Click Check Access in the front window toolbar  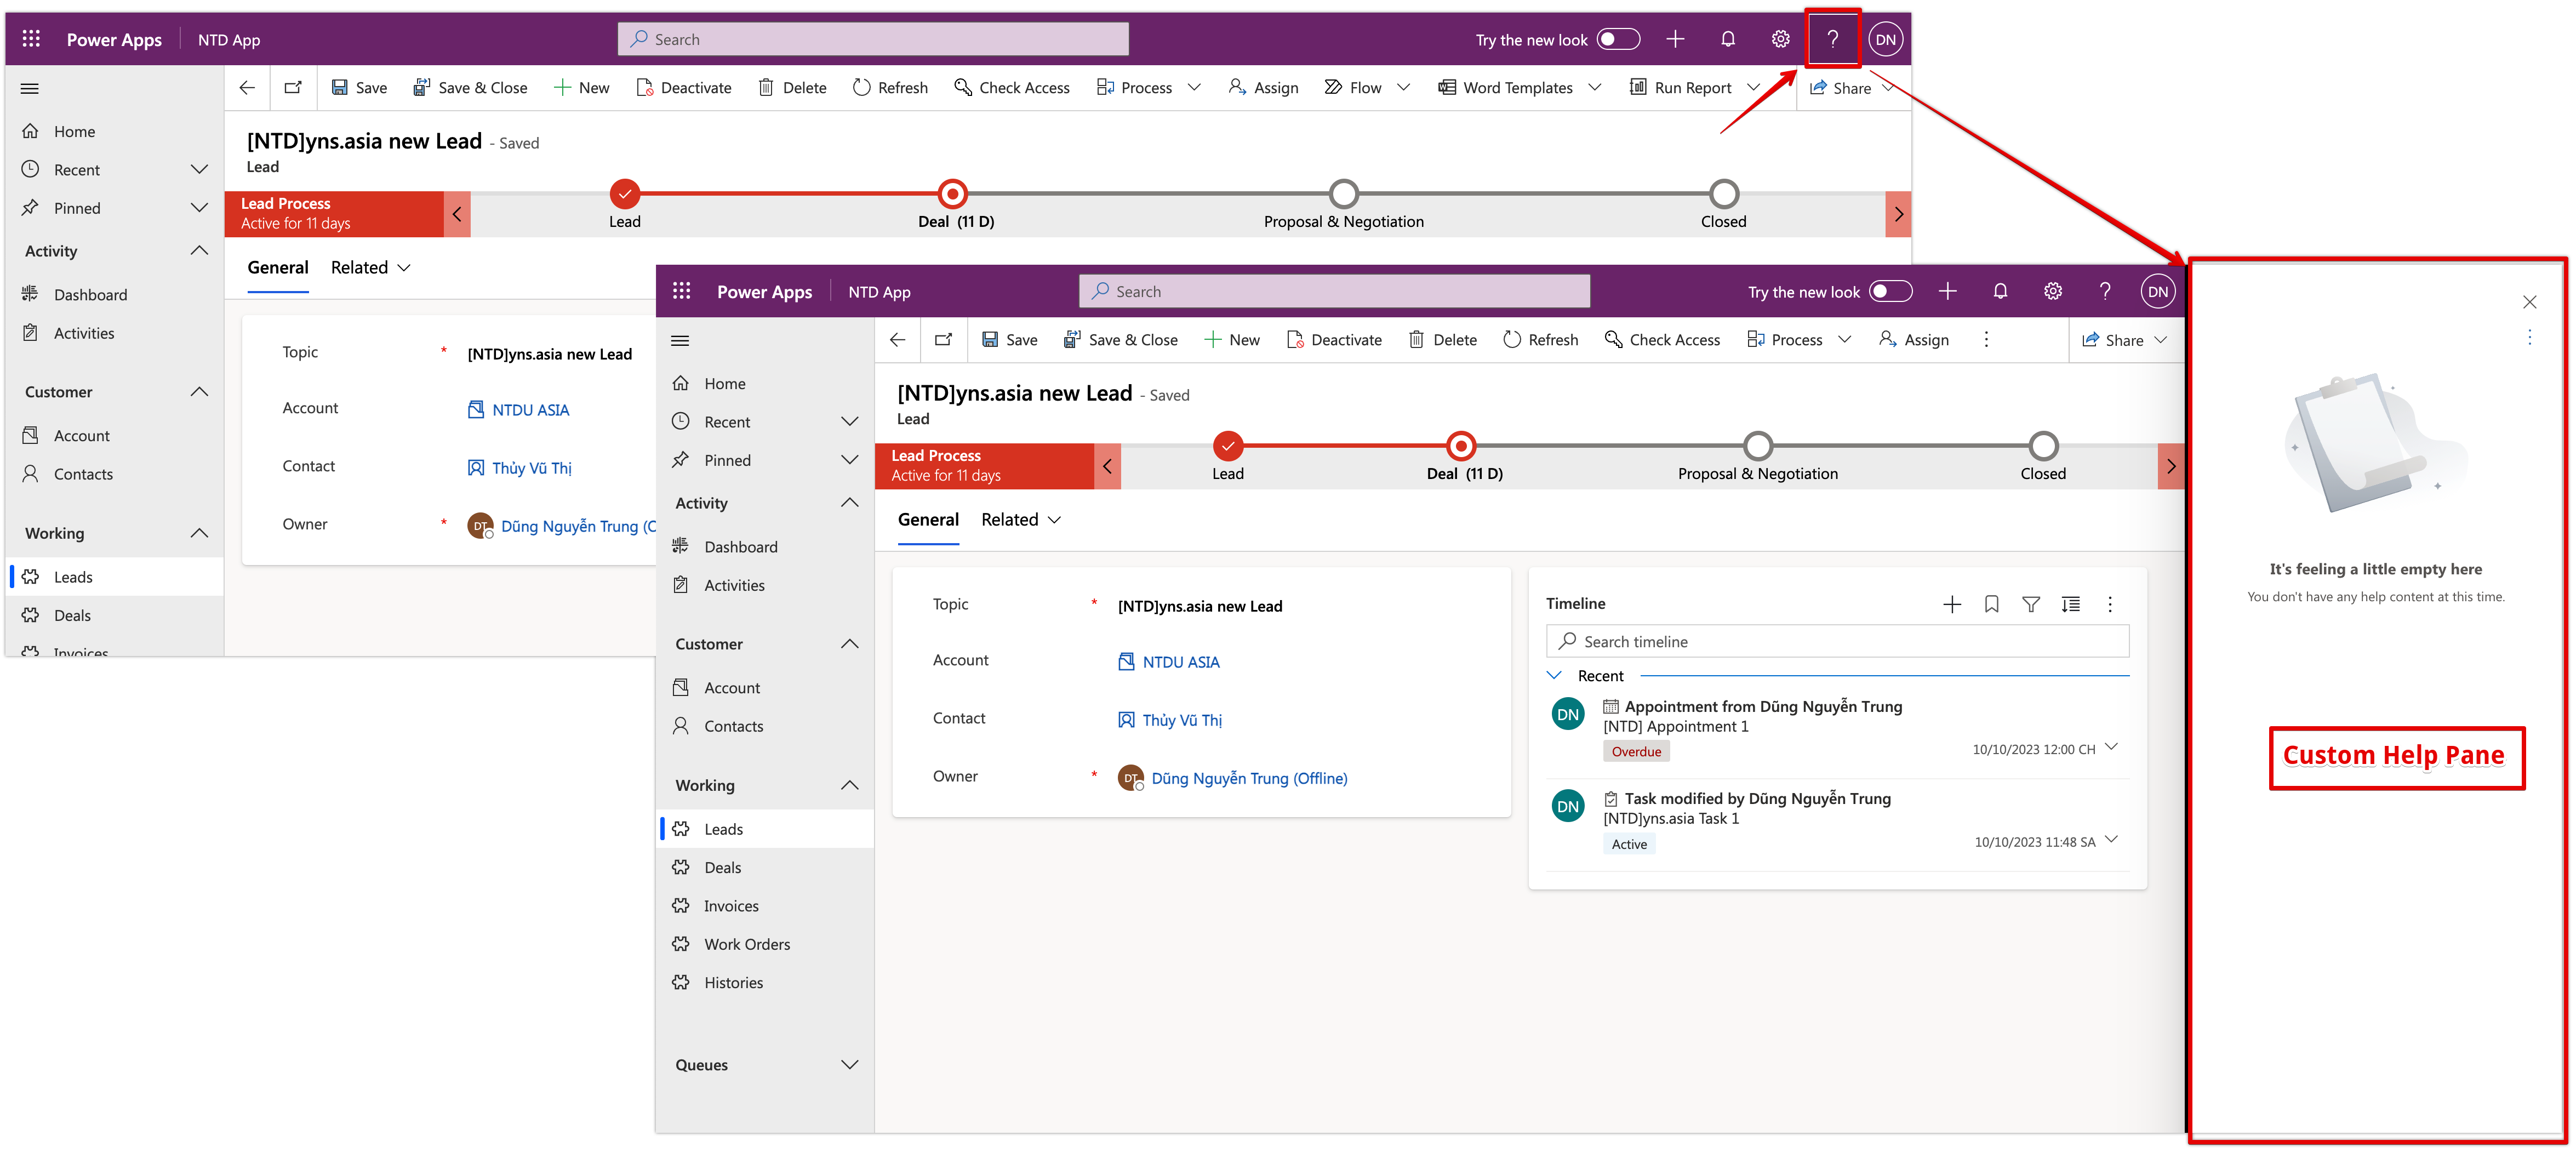click(x=1662, y=340)
